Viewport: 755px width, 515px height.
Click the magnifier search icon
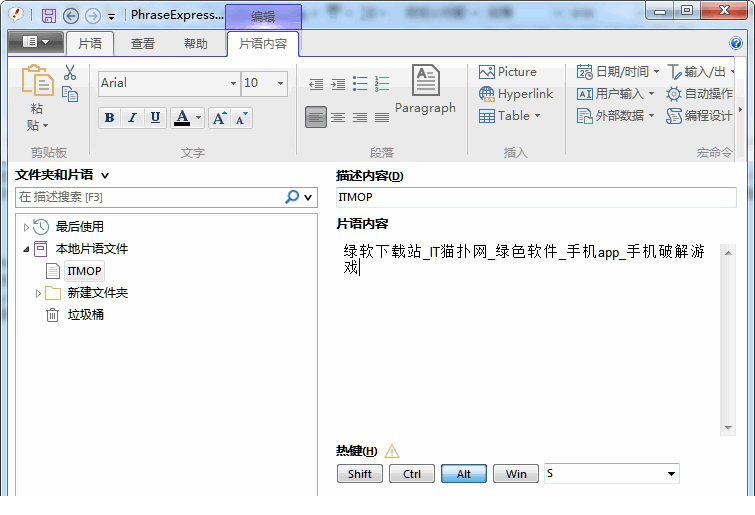[x=292, y=197]
